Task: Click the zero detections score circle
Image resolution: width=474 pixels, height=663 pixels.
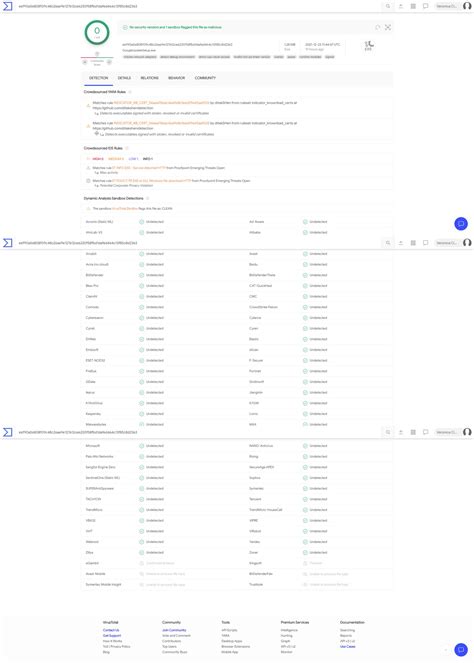Action: click(97, 33)
